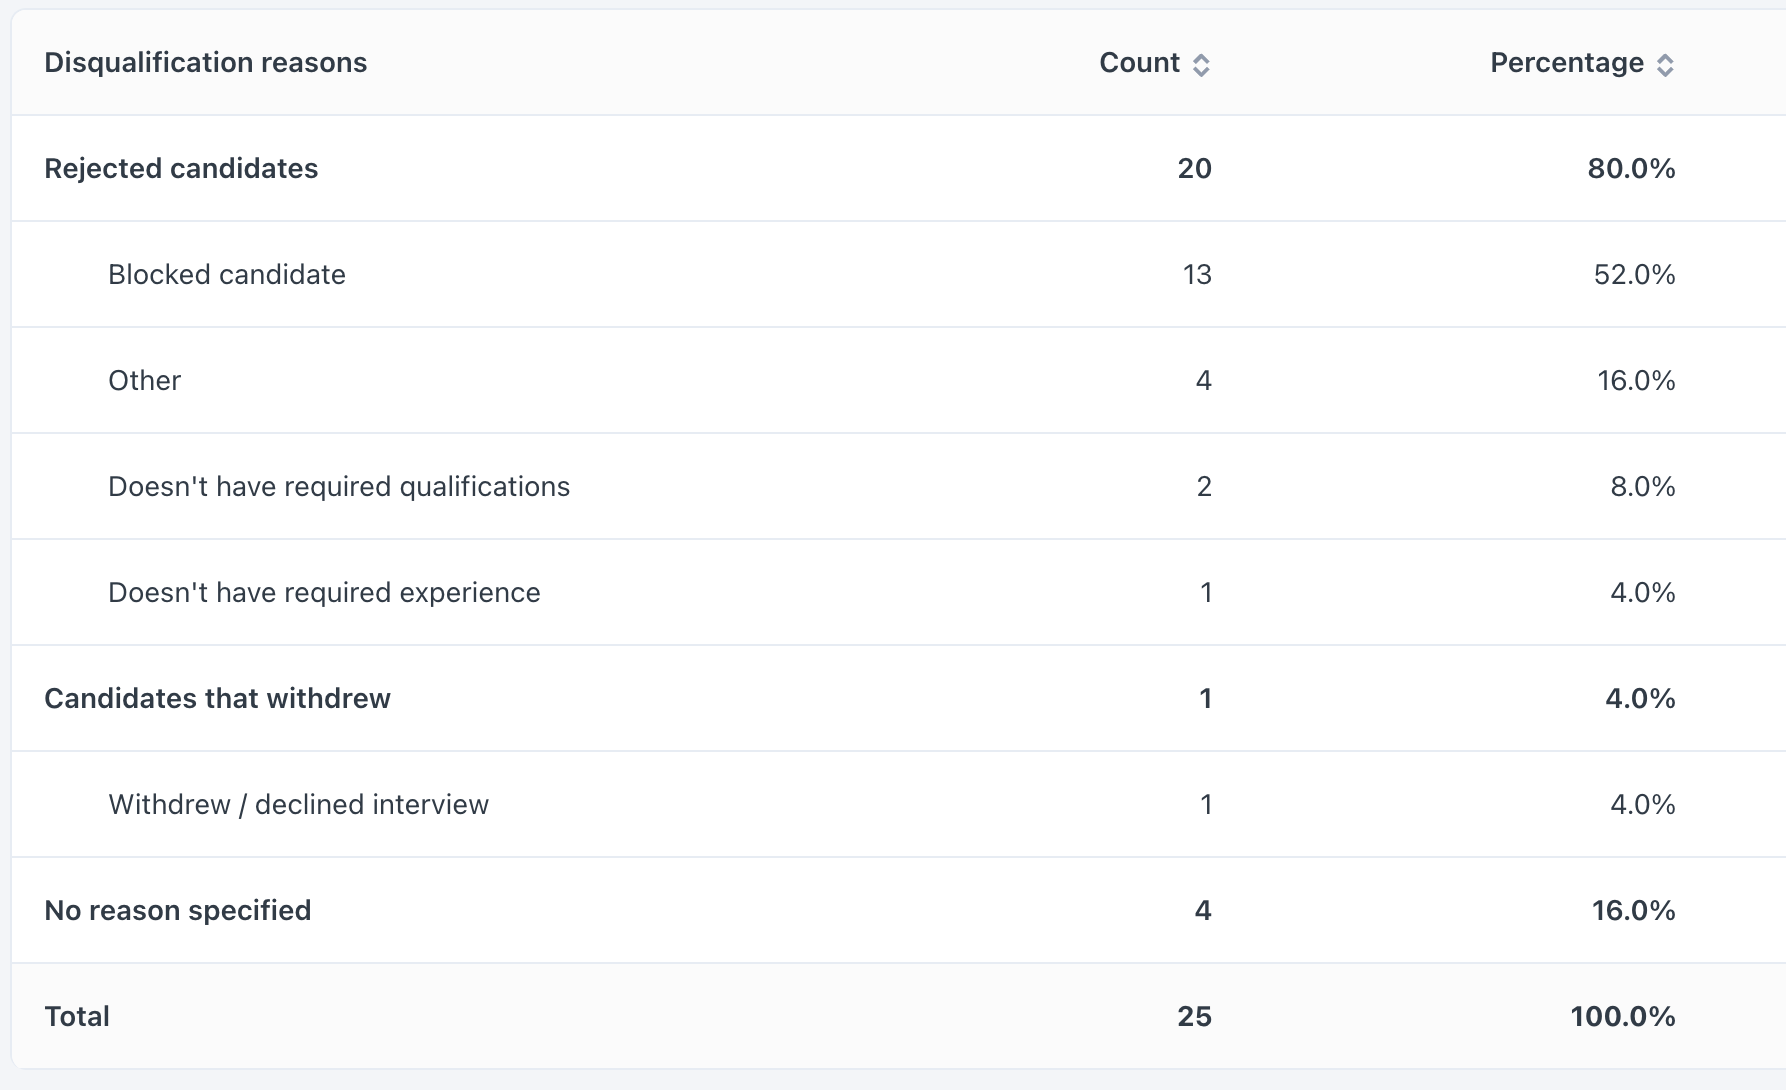Select the No reason specified row
Screen dimensions: 1786x1090
[178, 911]
